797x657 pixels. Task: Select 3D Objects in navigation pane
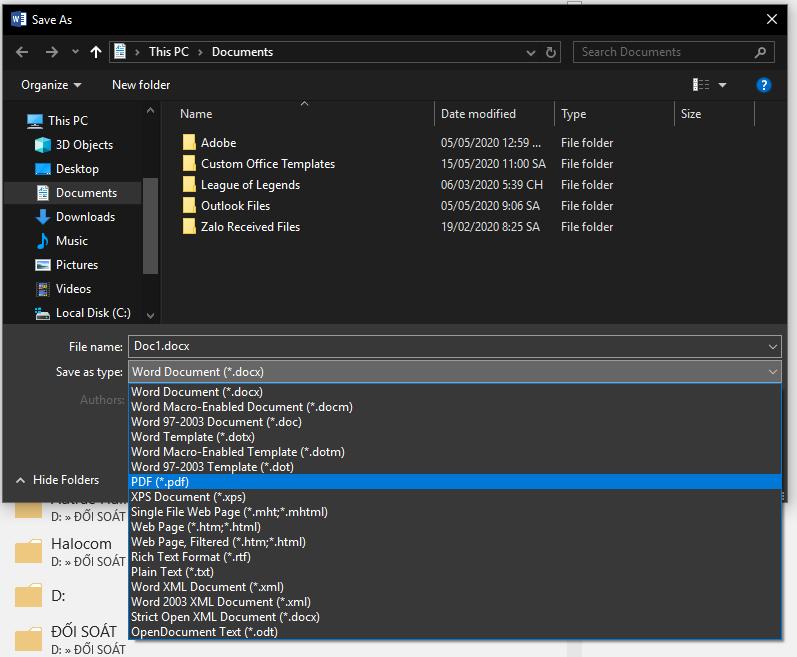coord(84,145)
